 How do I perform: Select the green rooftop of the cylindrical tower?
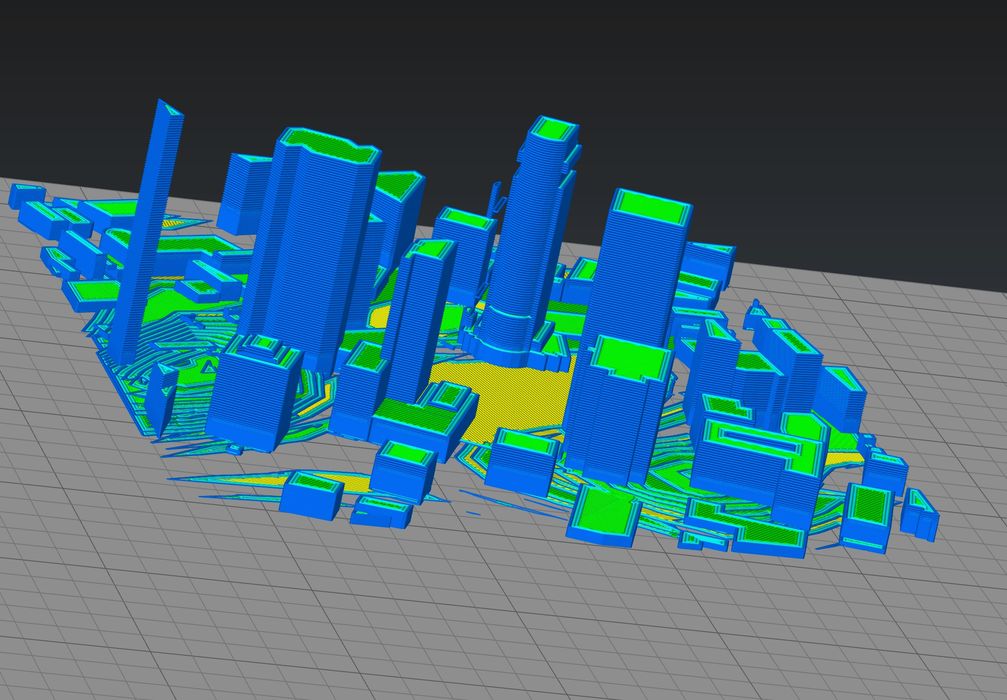point(553,129)
